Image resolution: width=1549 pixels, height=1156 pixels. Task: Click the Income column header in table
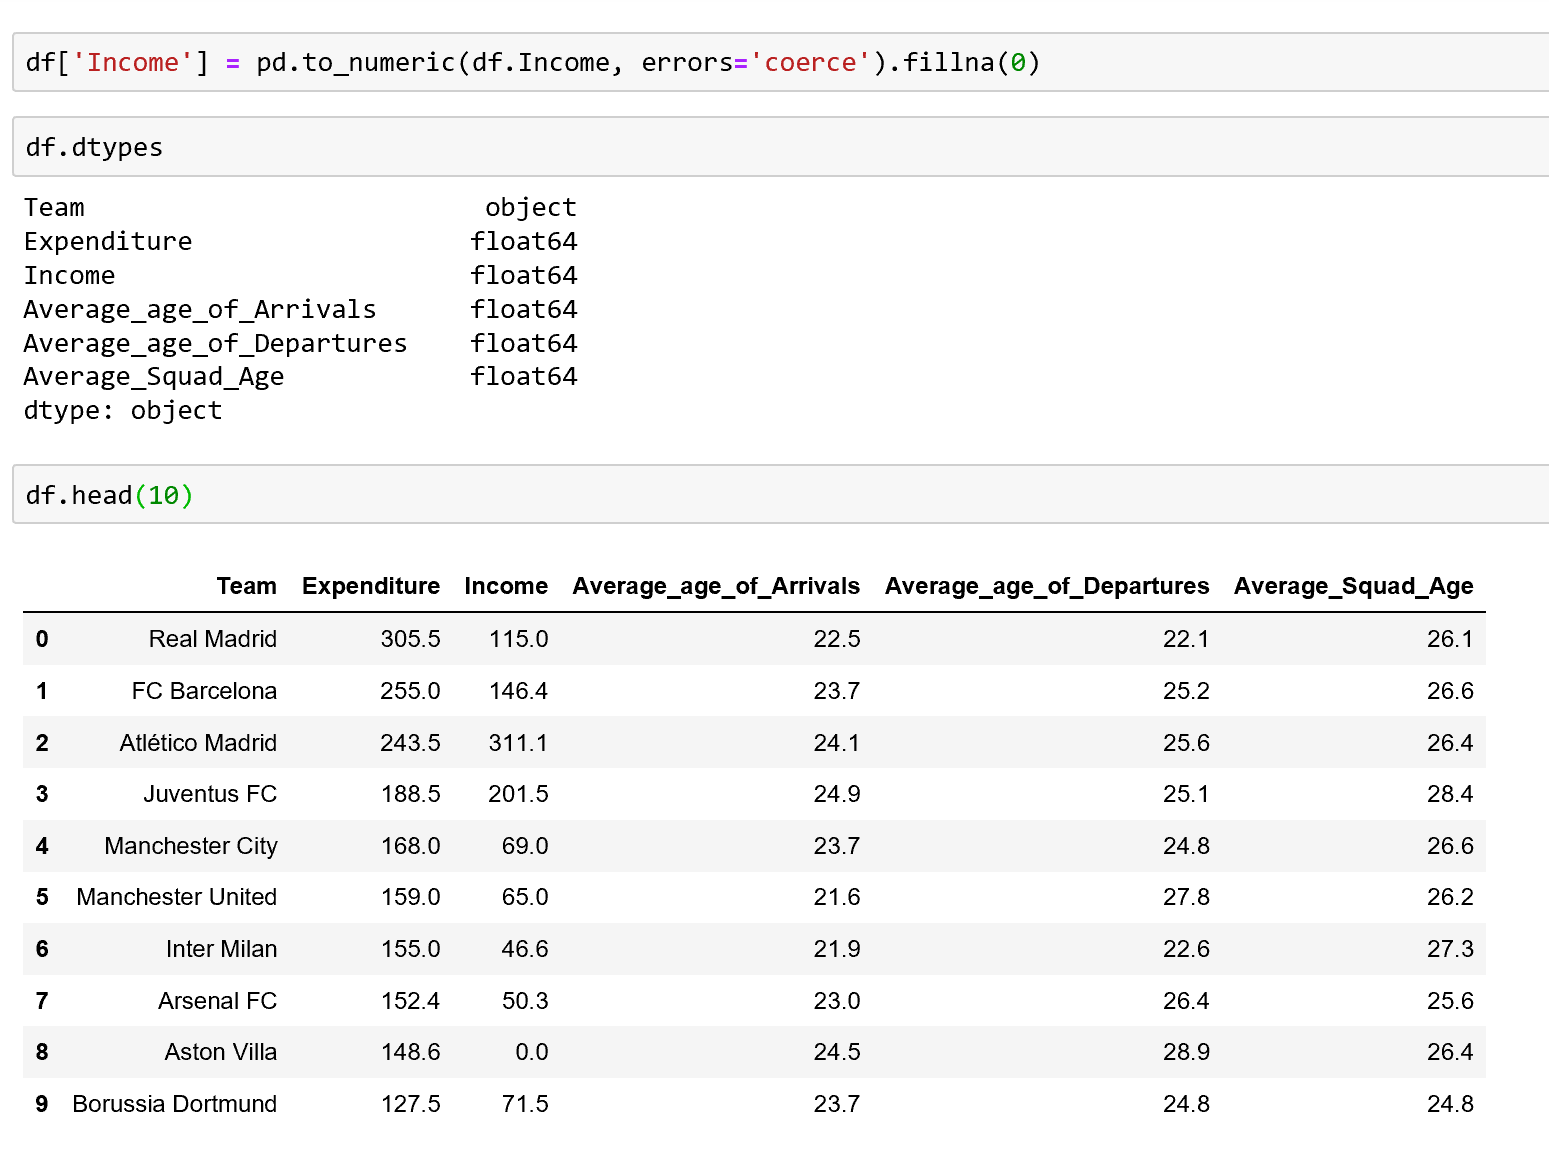[505, 586]
